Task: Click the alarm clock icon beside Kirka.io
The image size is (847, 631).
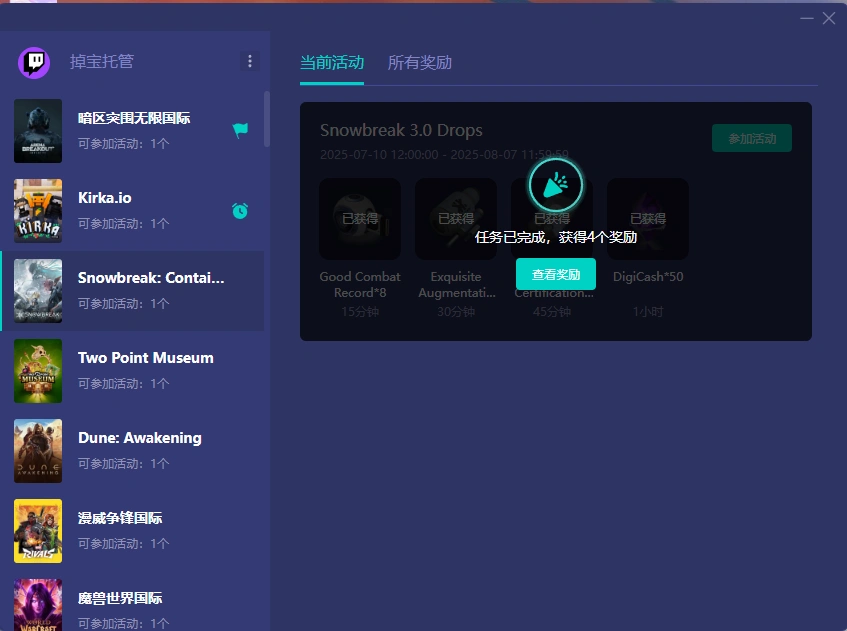Action: tap(240, 211)
